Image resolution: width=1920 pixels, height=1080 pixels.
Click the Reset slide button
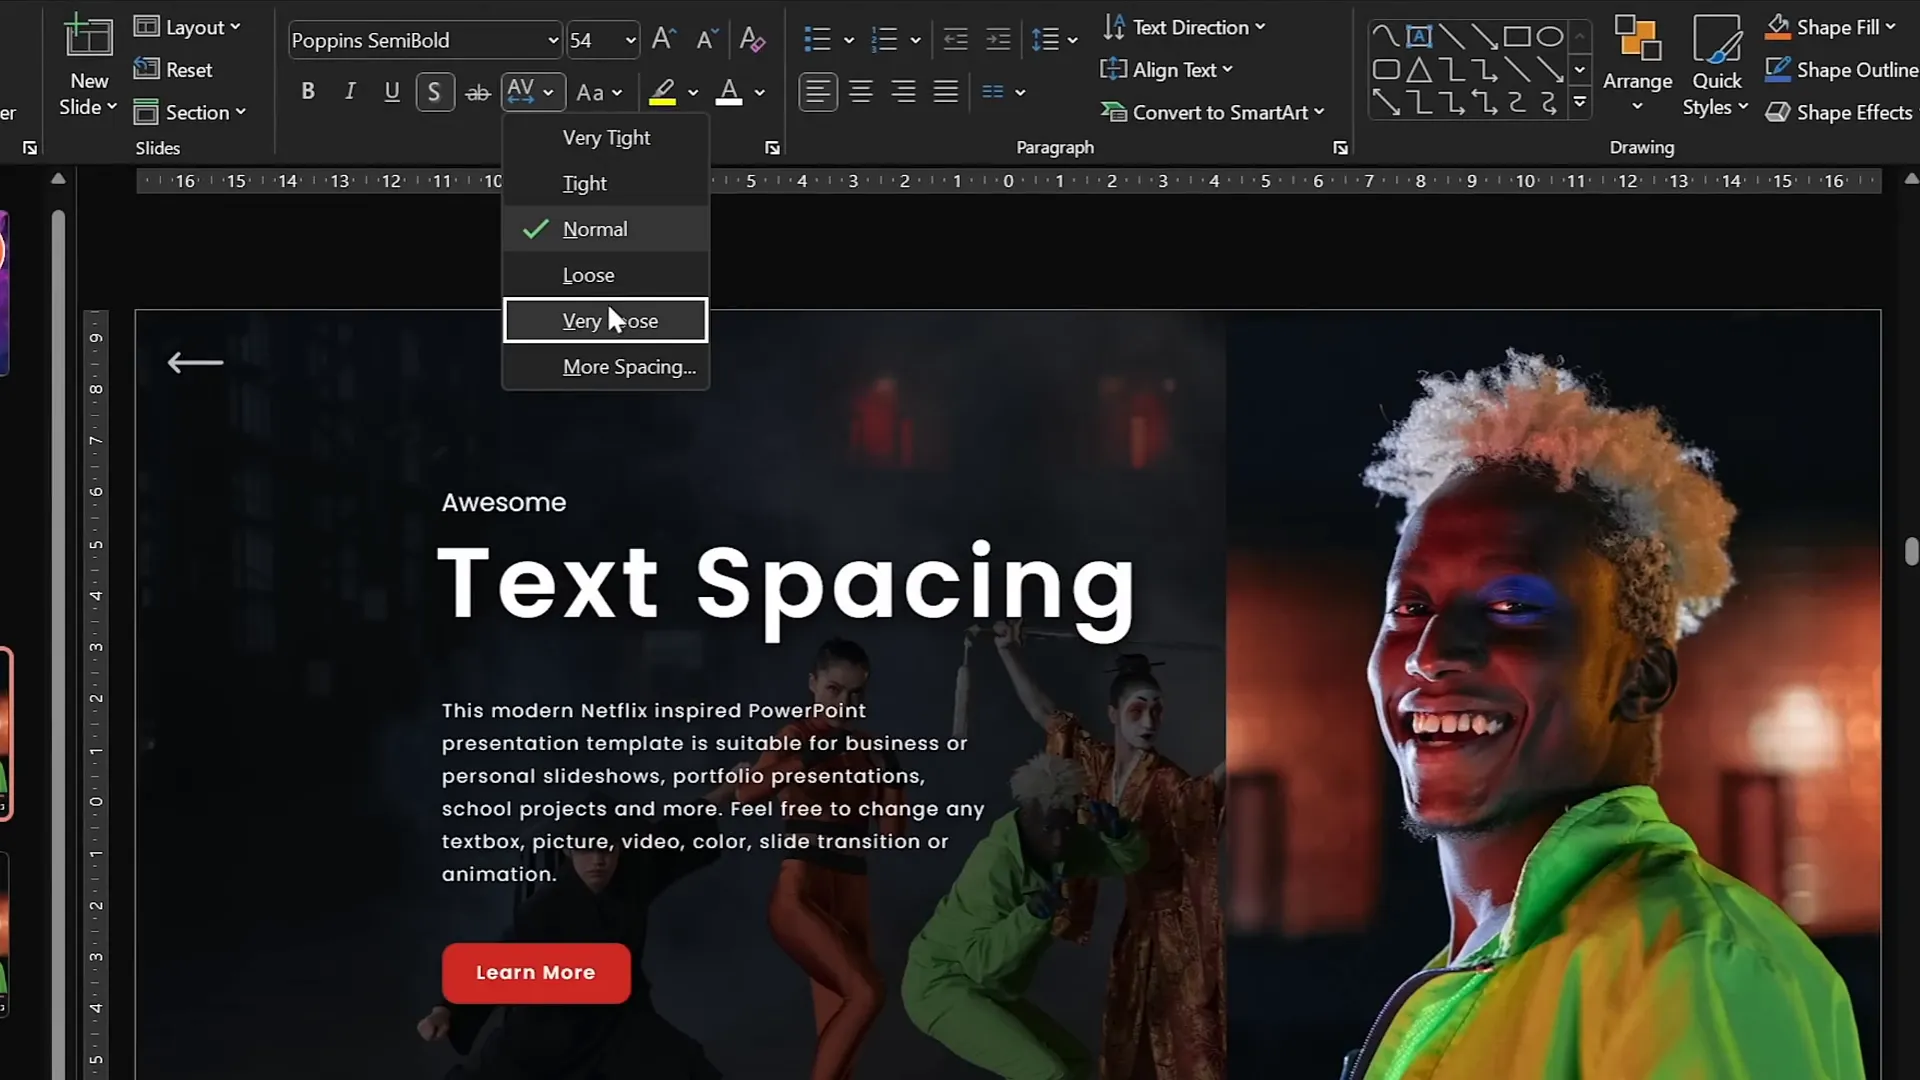173,70
